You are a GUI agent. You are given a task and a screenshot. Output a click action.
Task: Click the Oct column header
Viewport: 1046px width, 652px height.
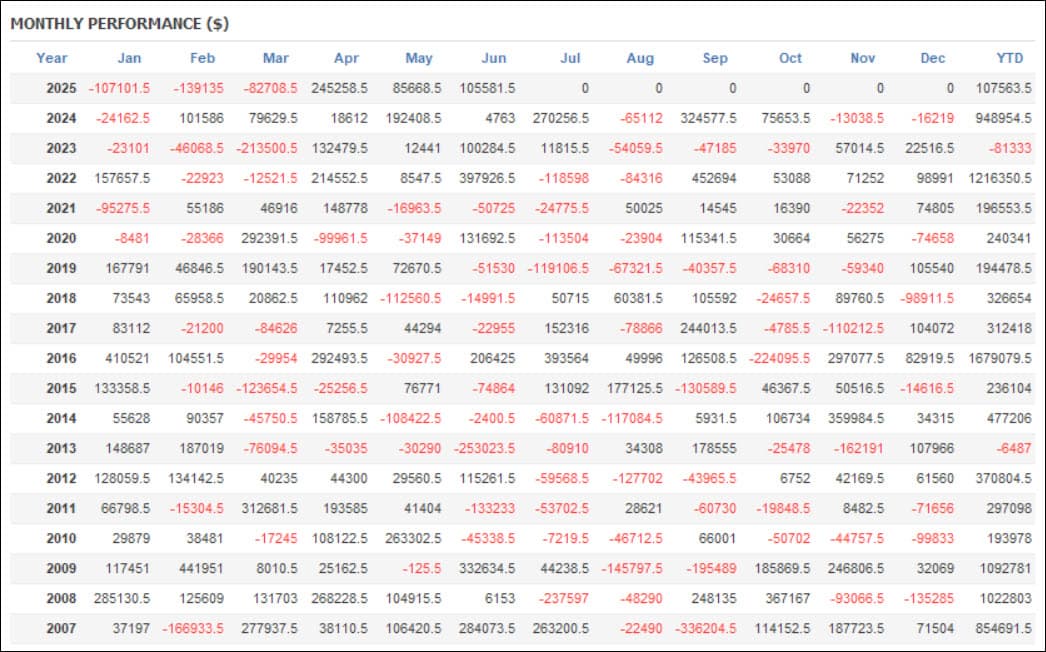coord(791,58)
